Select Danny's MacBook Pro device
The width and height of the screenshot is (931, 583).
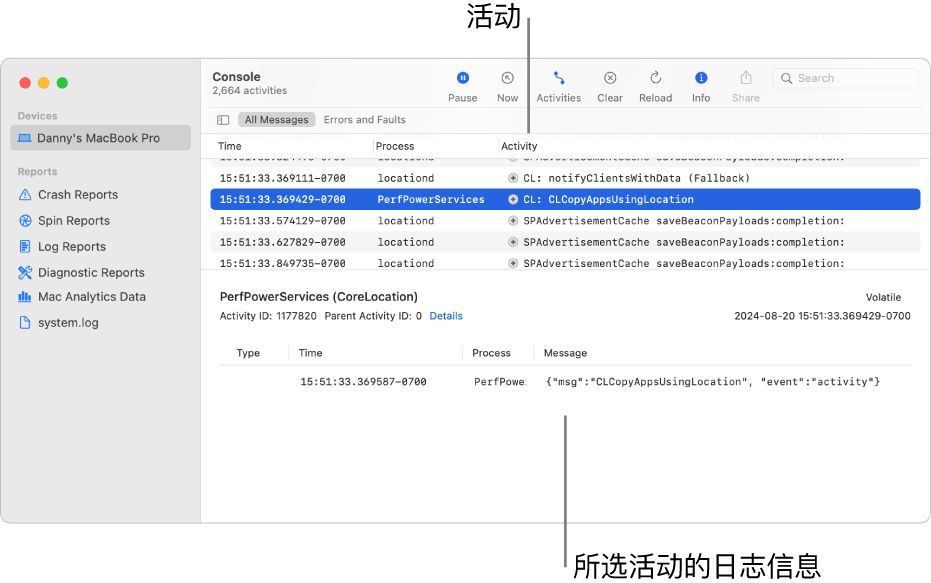(100, 138)
